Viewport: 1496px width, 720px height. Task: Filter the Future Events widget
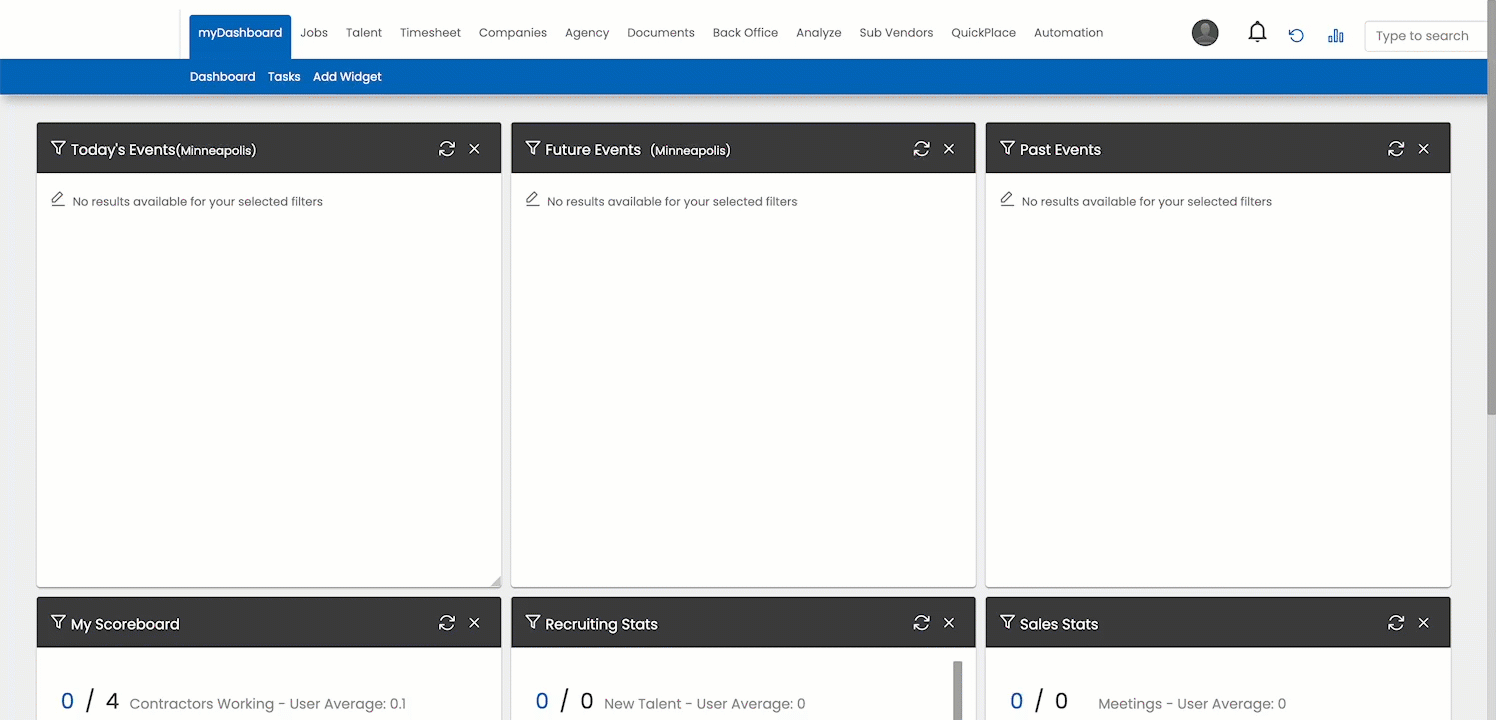click(533, 148)
